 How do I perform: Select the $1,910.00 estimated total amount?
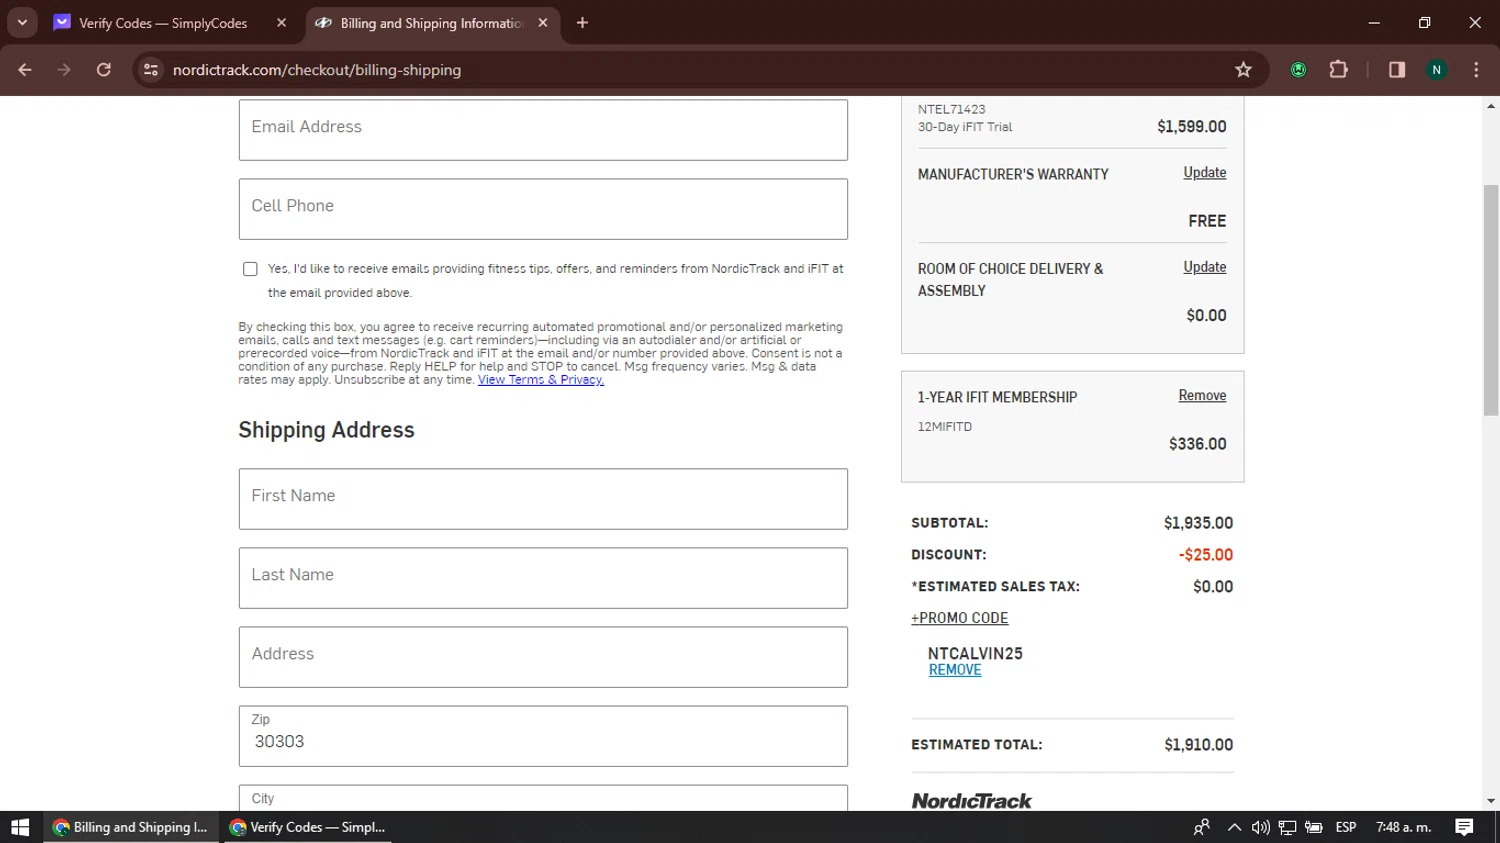coord(1198,745)
